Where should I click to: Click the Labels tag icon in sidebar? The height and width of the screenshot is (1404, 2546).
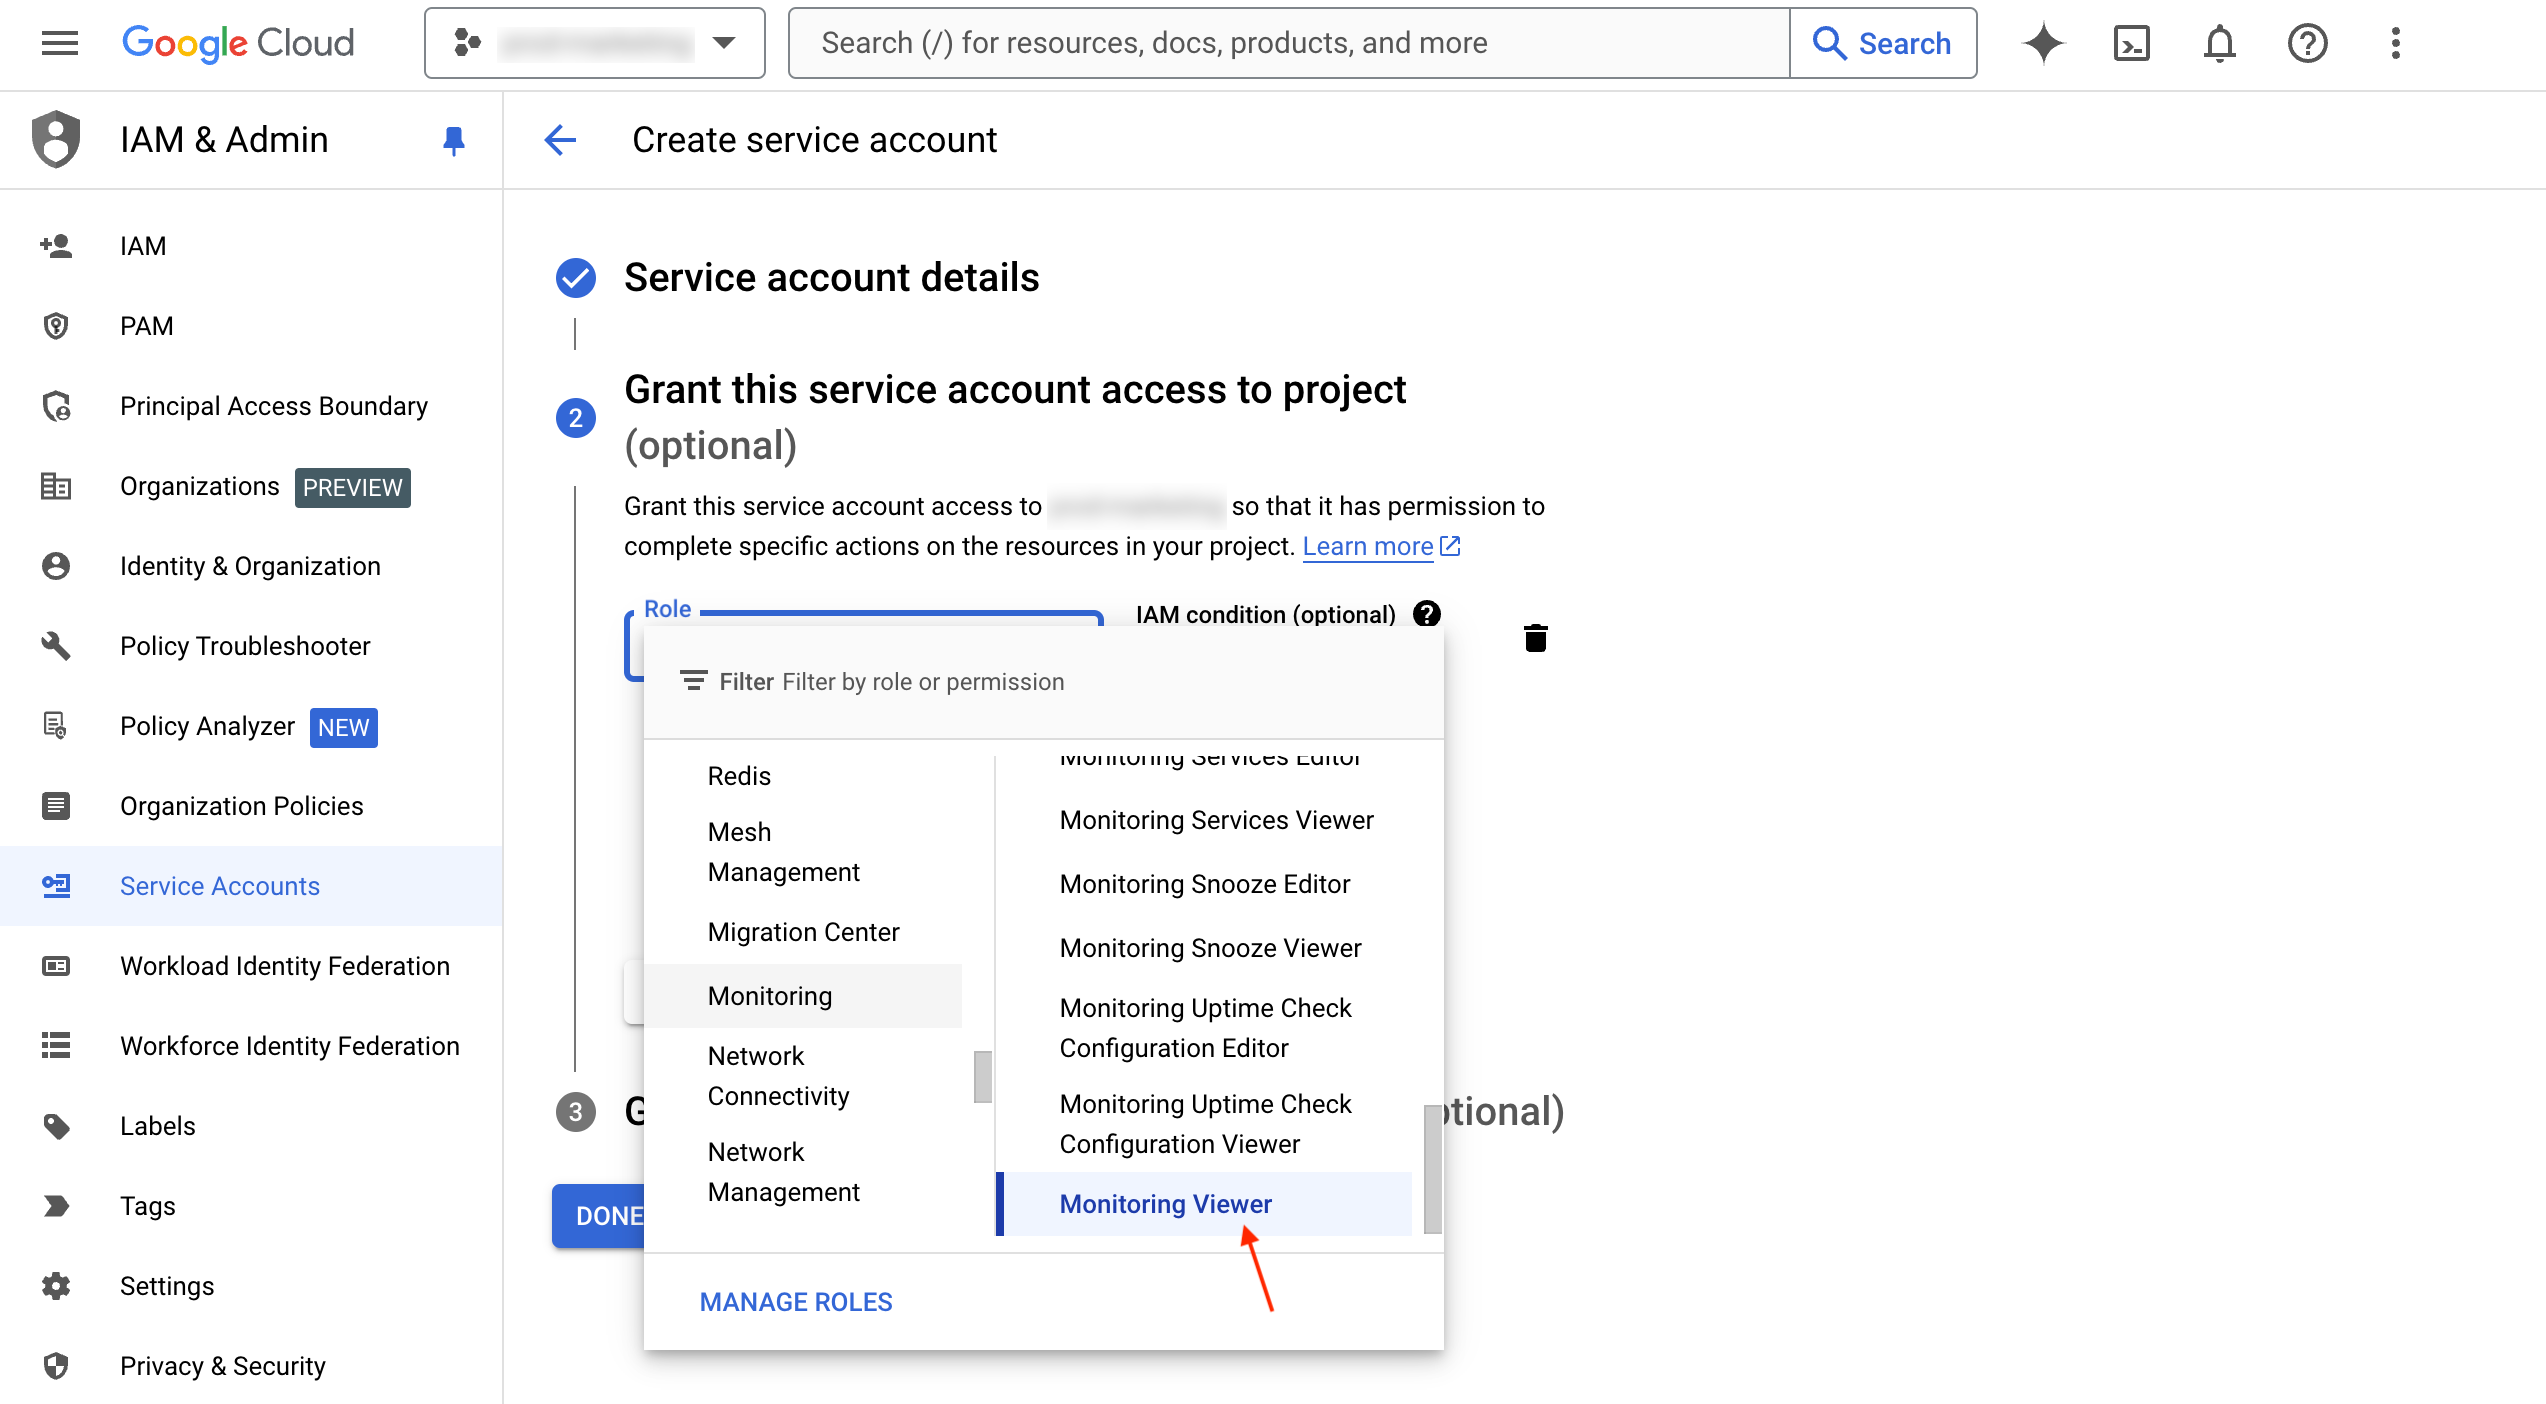pyautogui.click(x=57, y=1126)
